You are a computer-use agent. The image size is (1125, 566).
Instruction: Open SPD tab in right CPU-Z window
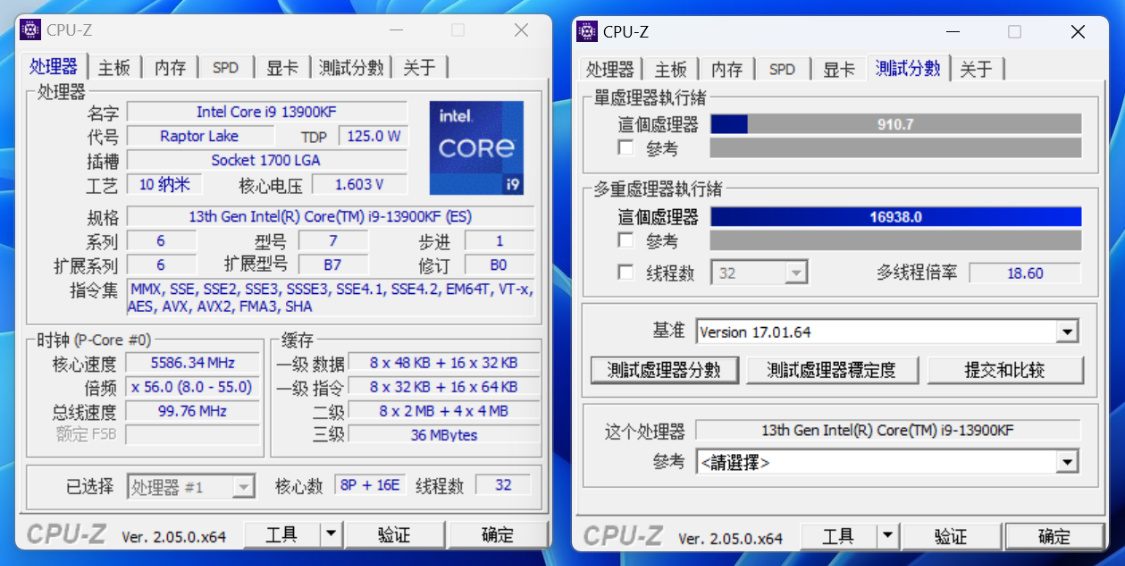tap(782, 70)
